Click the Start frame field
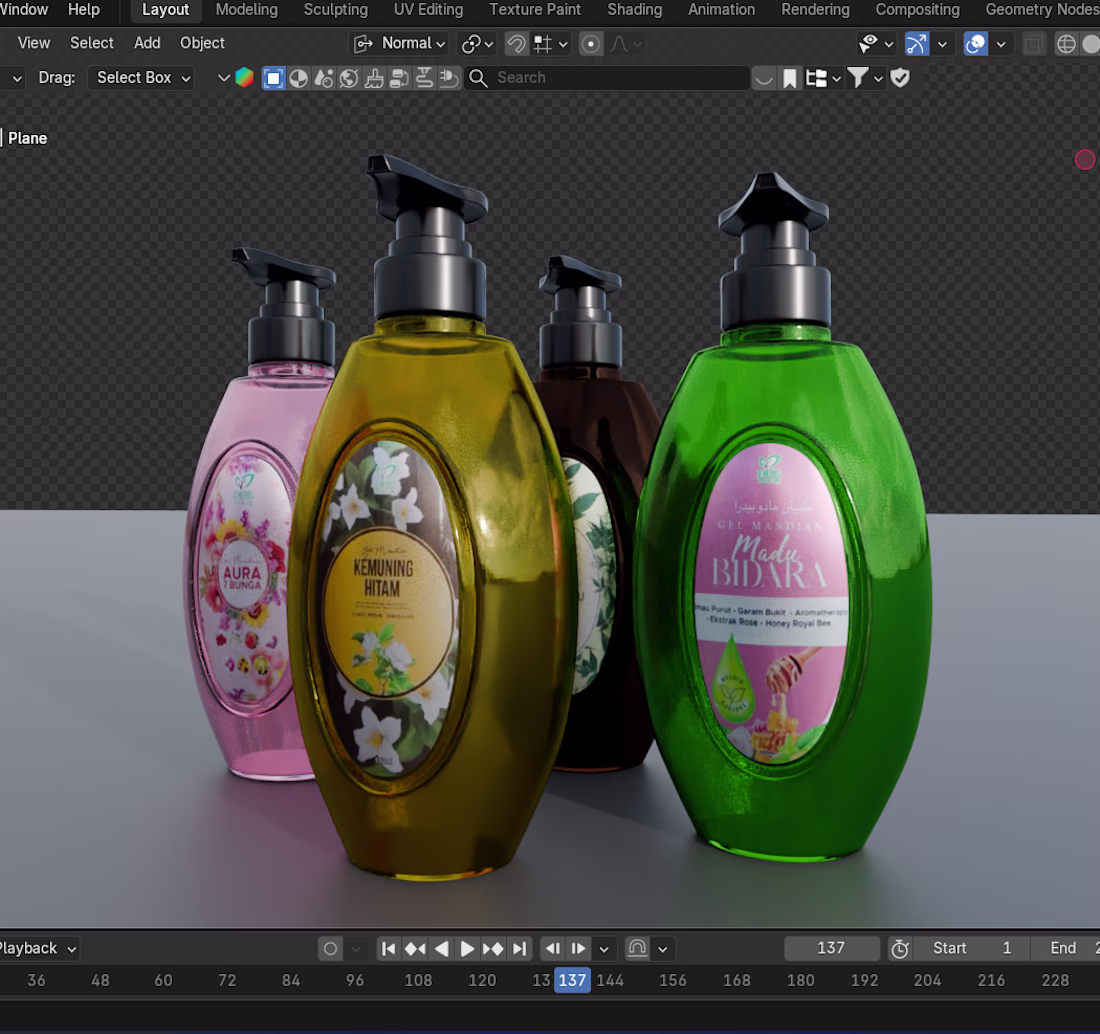1100x1034 pixels. 972,949
